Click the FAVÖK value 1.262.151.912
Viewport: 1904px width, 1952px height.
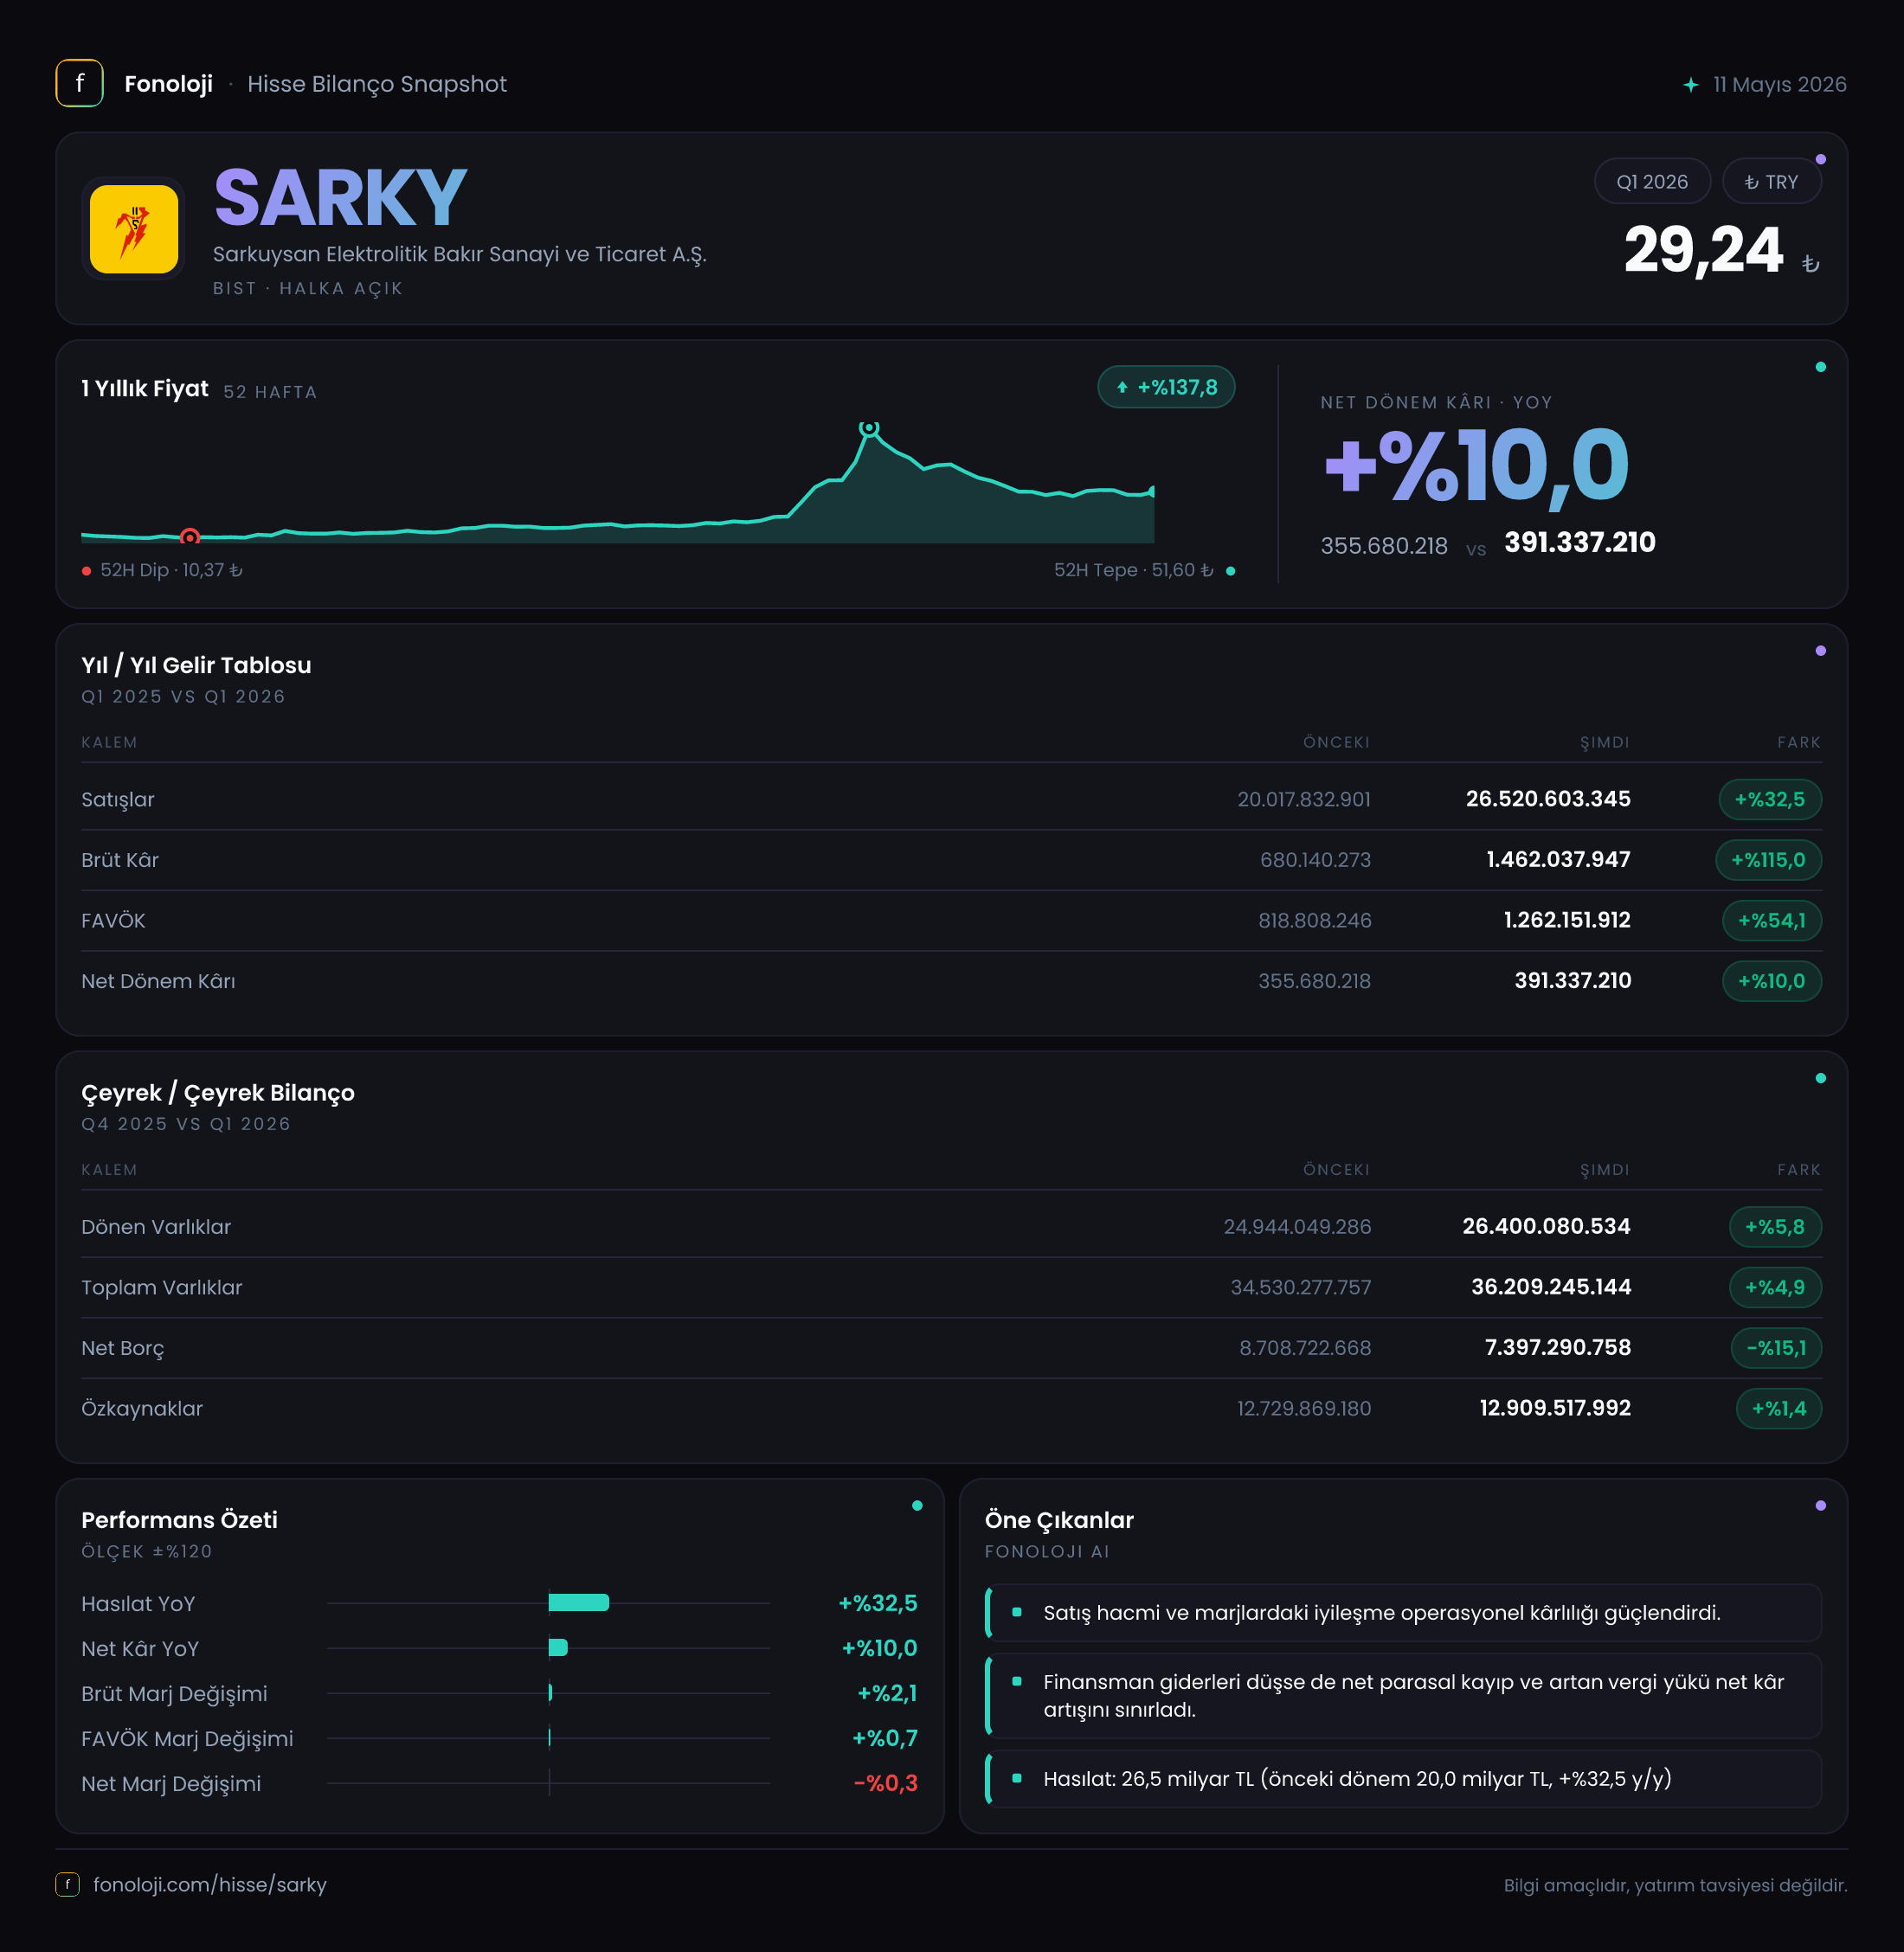pos(1566,920)
